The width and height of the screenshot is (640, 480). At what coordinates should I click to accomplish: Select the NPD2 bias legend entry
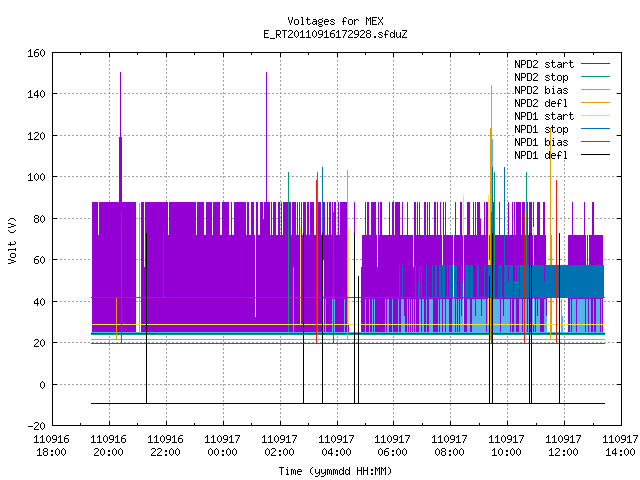tap(541, 90)
